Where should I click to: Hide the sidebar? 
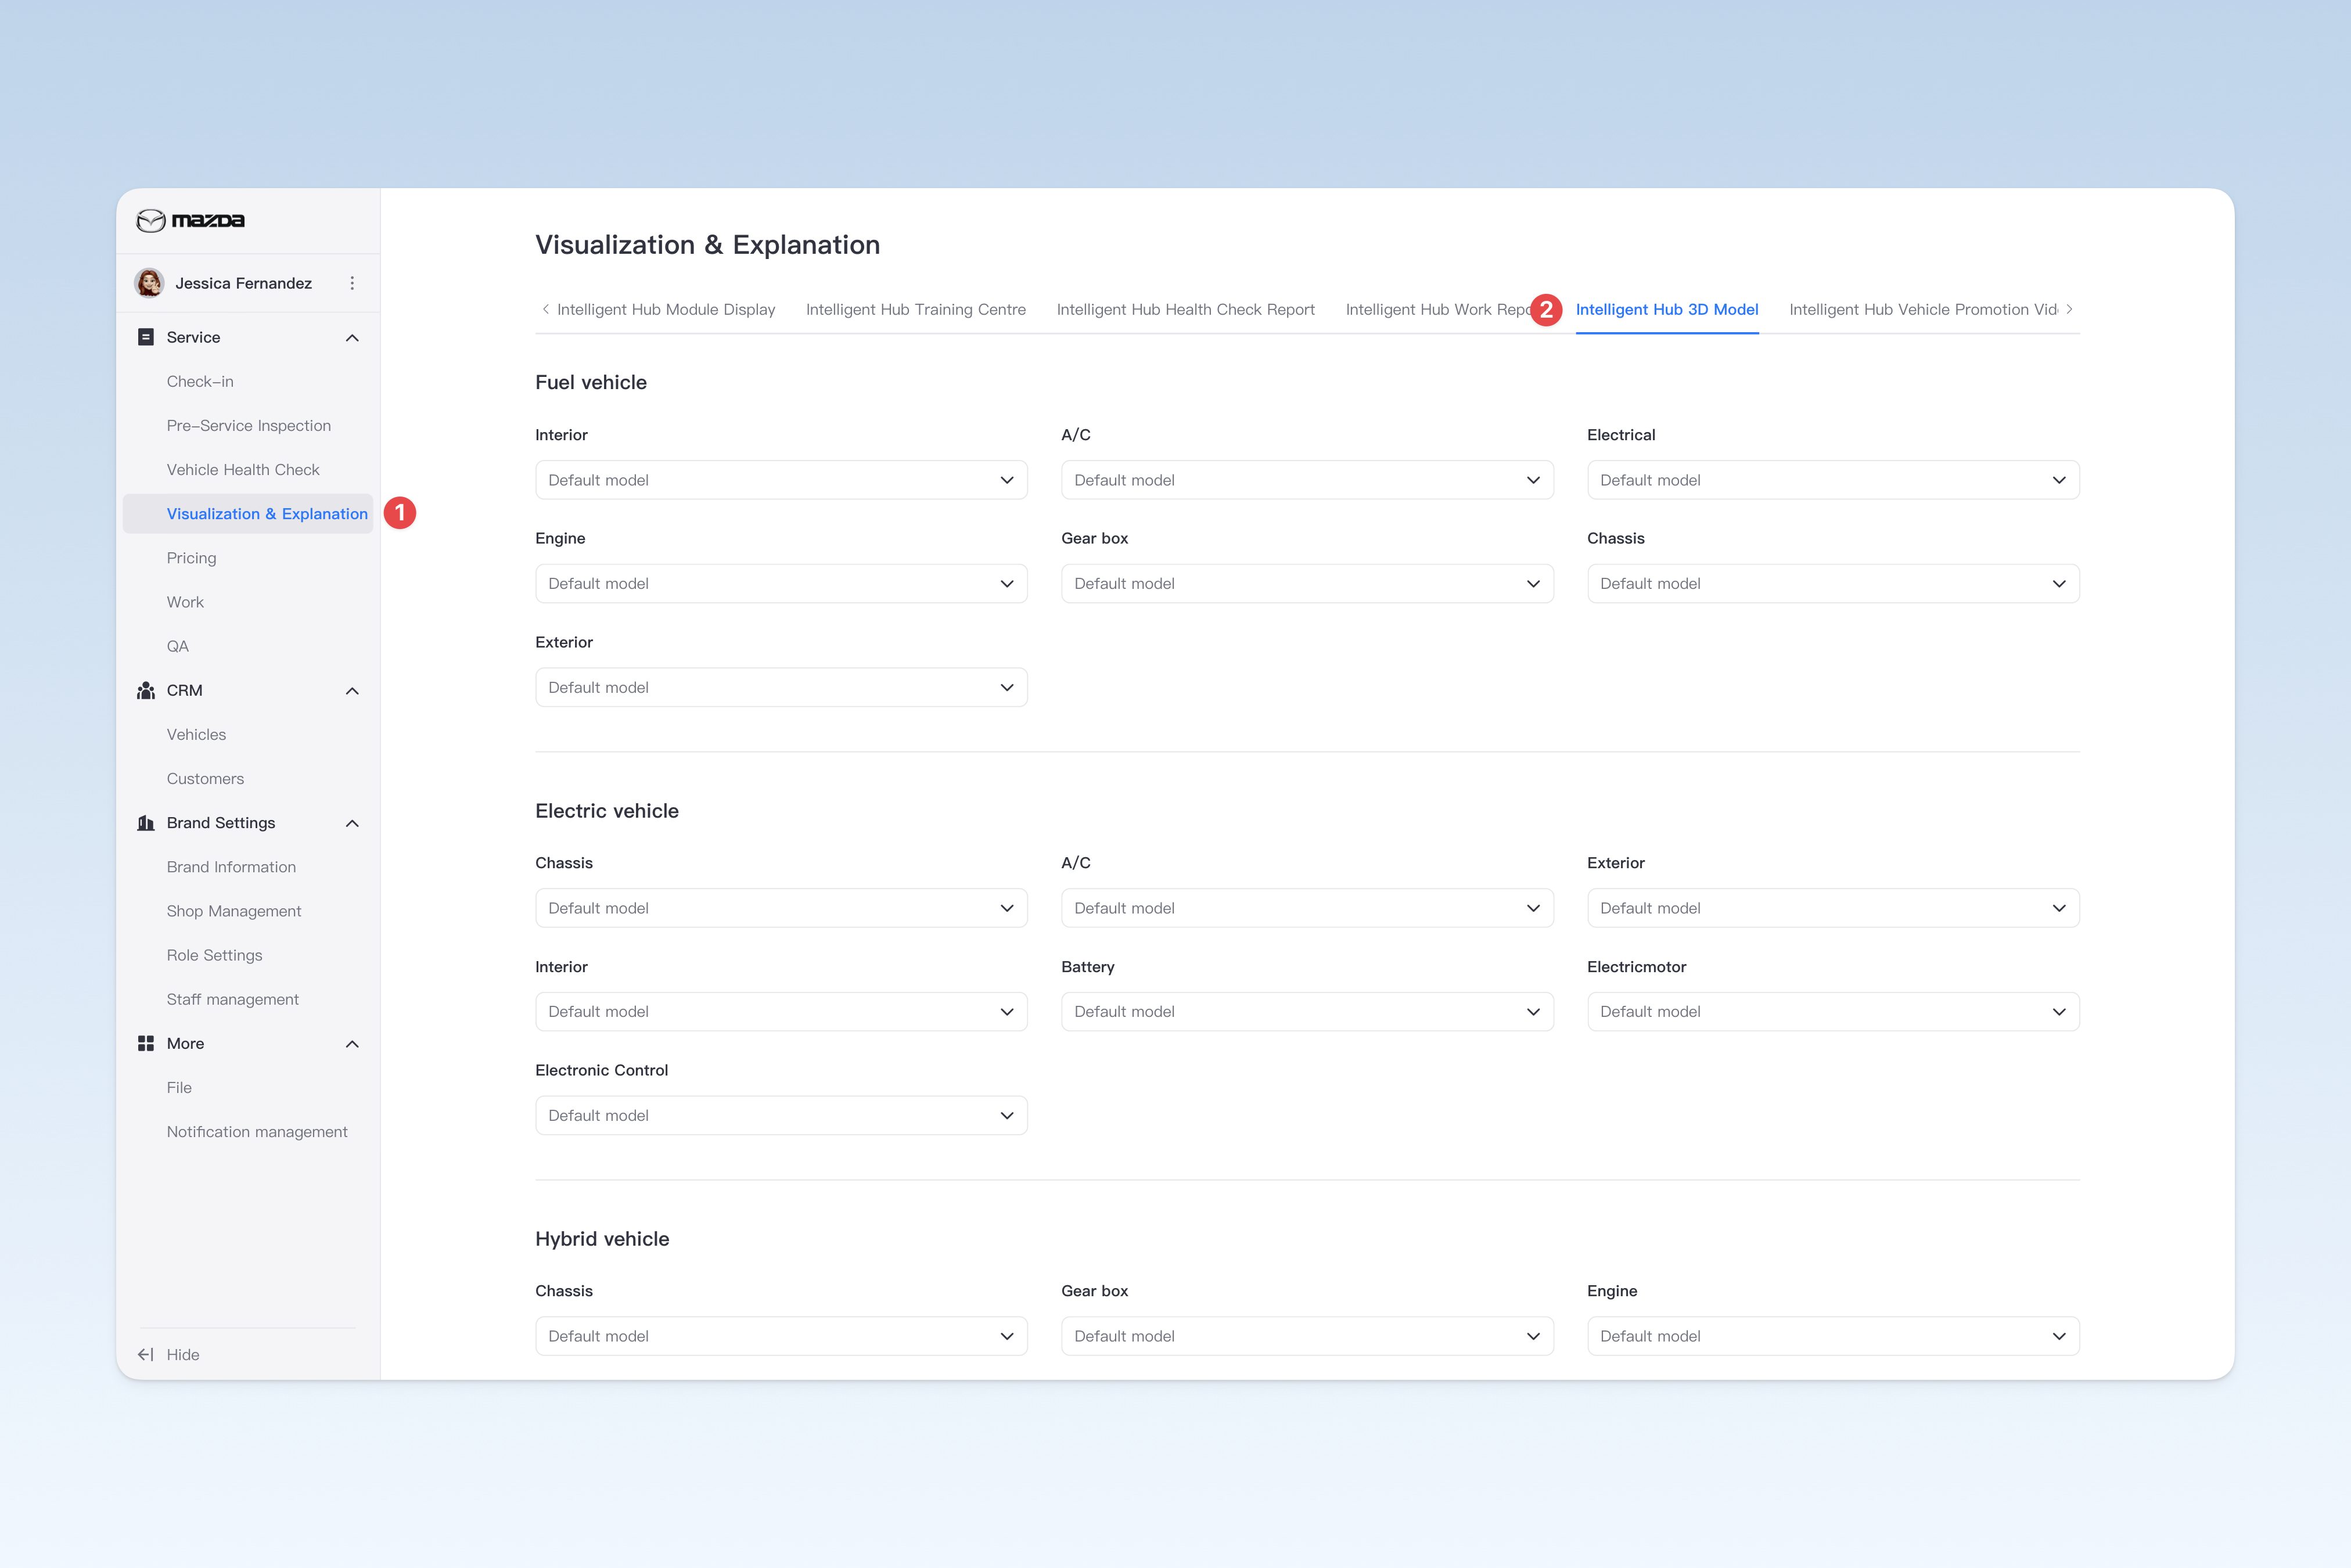click(x=168, y=1354)
